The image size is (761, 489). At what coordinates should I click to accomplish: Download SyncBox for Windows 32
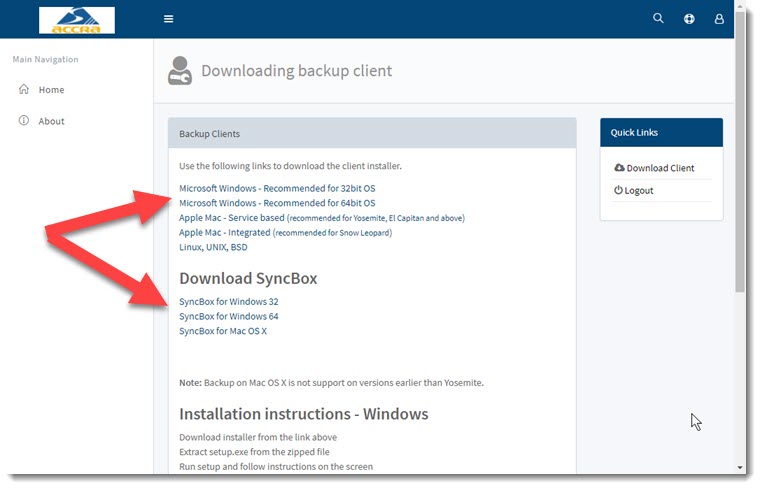pos(228,302)
